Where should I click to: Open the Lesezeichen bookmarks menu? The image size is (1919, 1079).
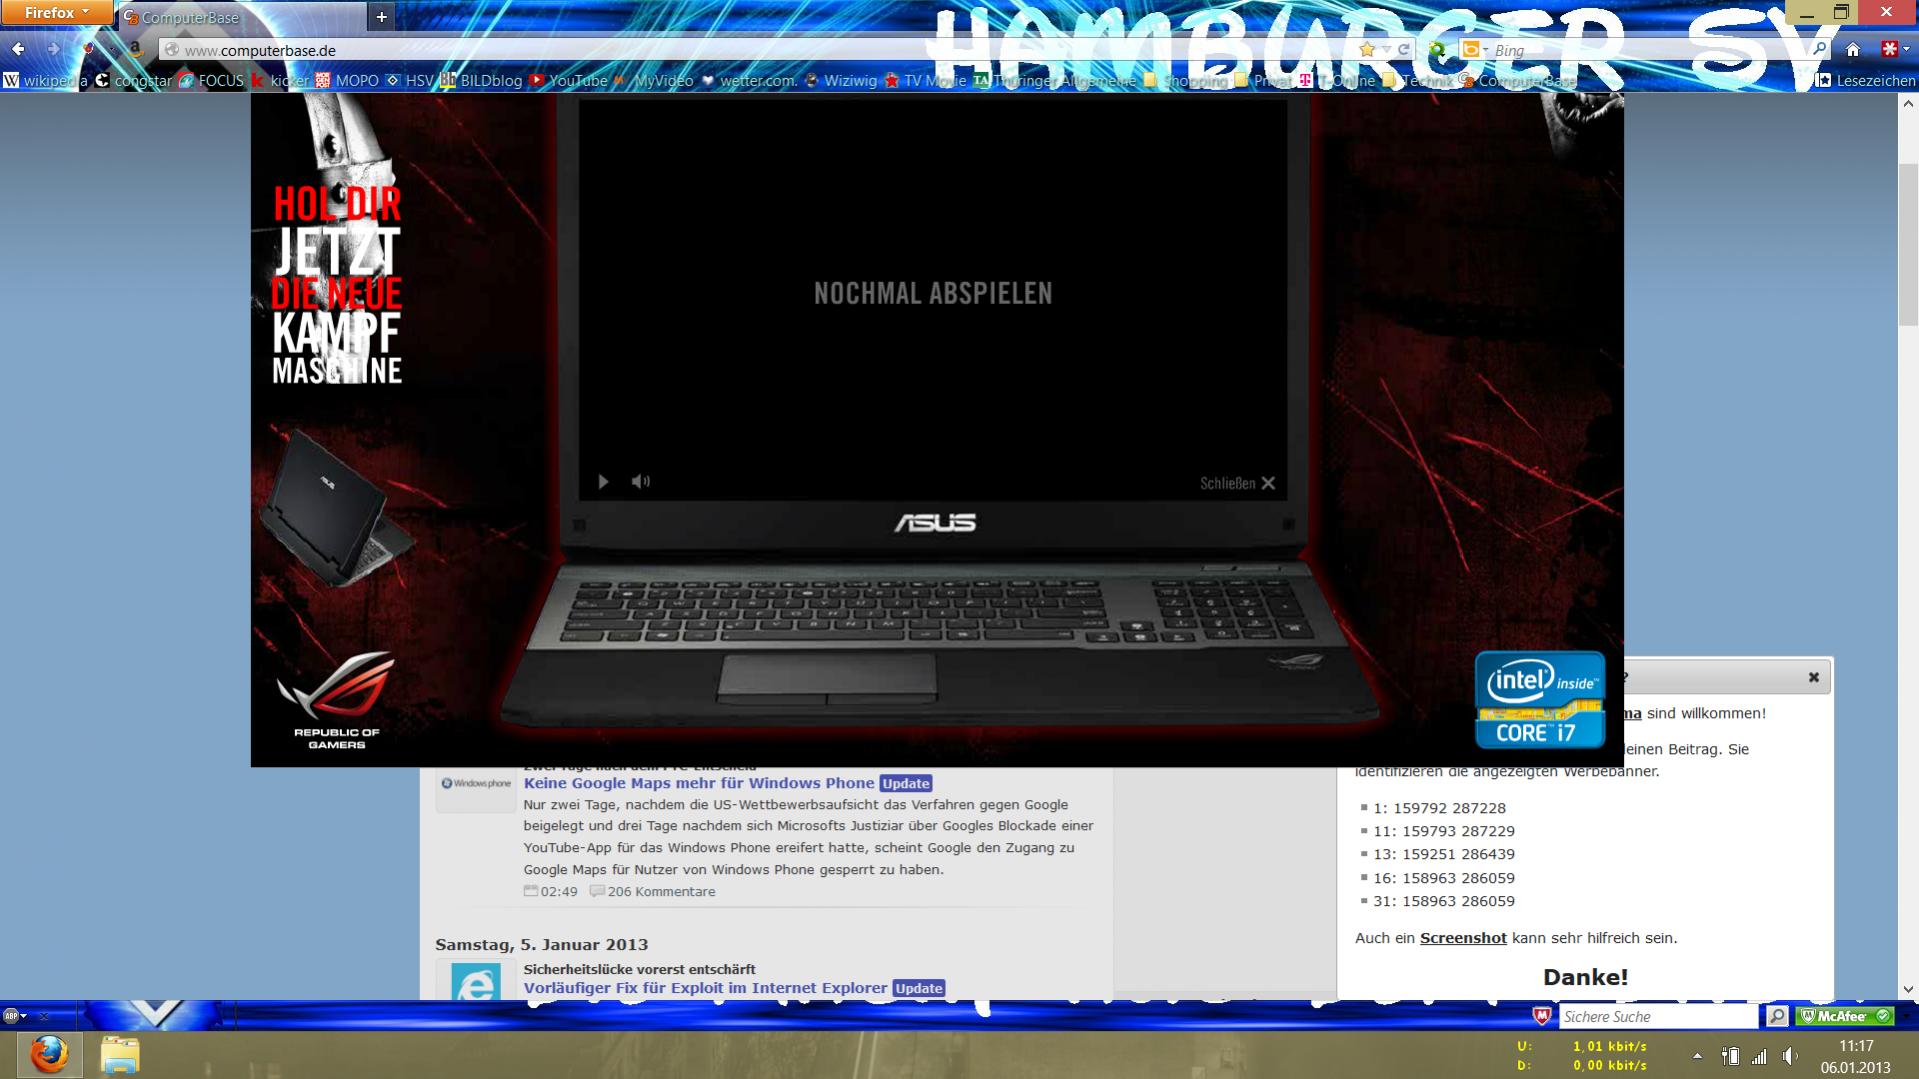point(1865,81)
